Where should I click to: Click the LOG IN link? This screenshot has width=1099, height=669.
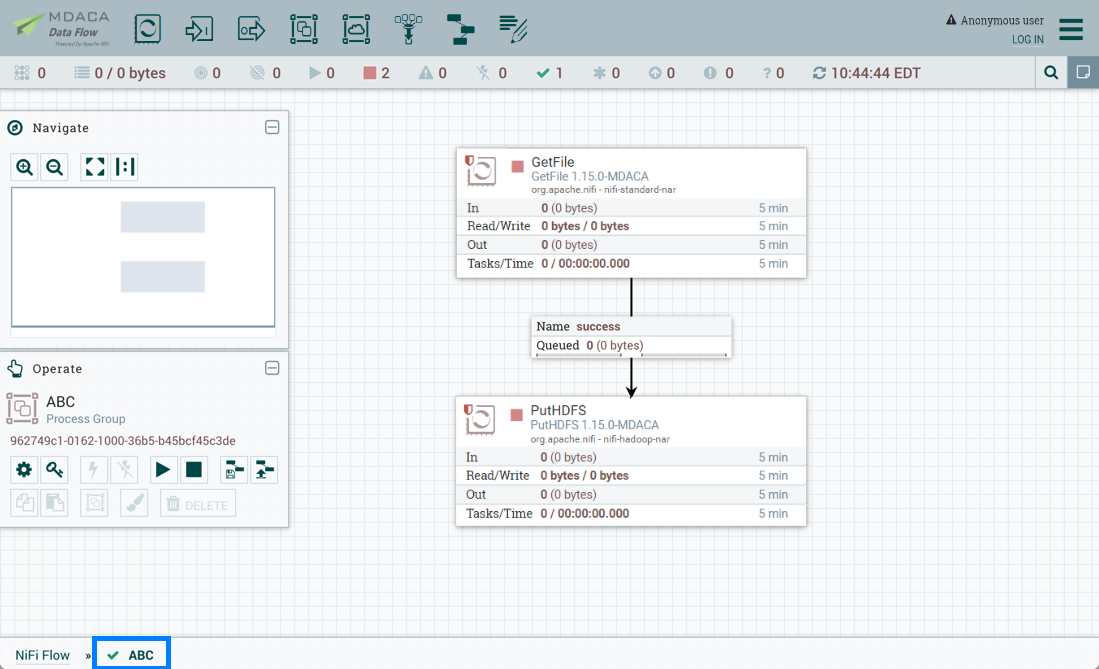click(1027, 39)
